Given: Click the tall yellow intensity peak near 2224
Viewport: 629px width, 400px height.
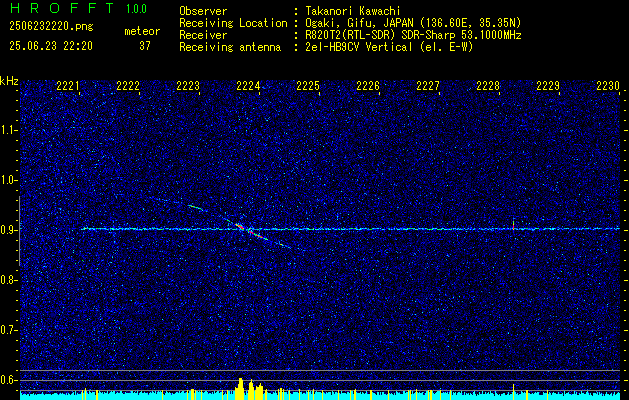Looking at the screenshot, I should (240, 388).
